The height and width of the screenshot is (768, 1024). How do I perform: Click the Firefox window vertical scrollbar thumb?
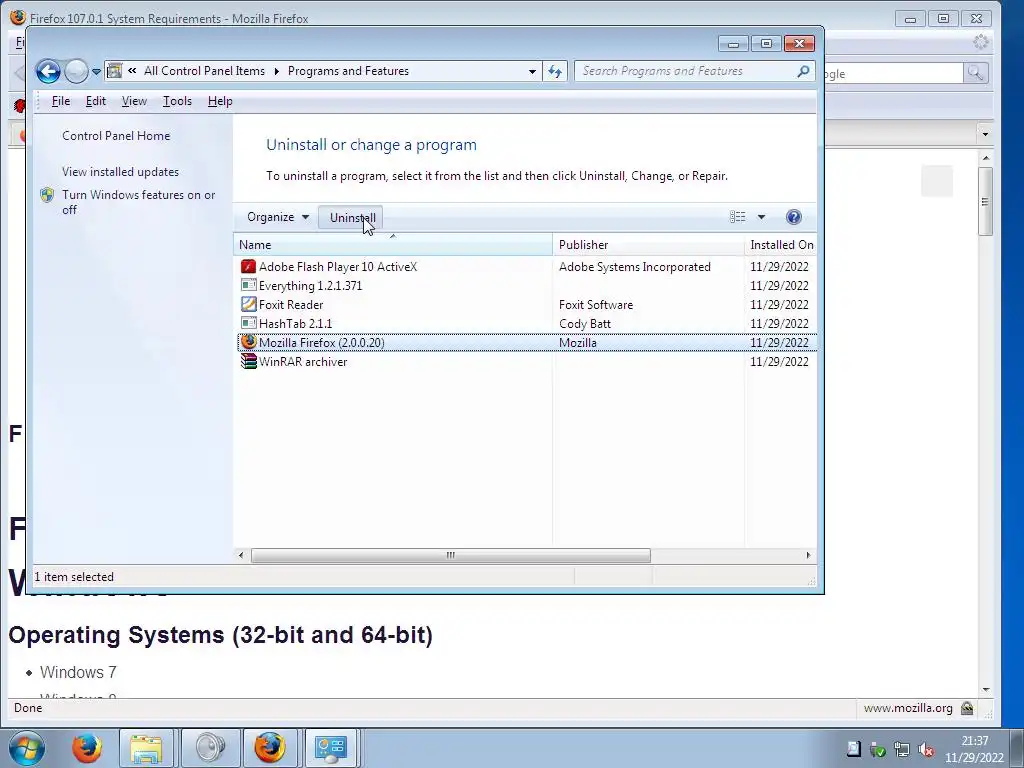pyautogui.click(x=985, y=201)
